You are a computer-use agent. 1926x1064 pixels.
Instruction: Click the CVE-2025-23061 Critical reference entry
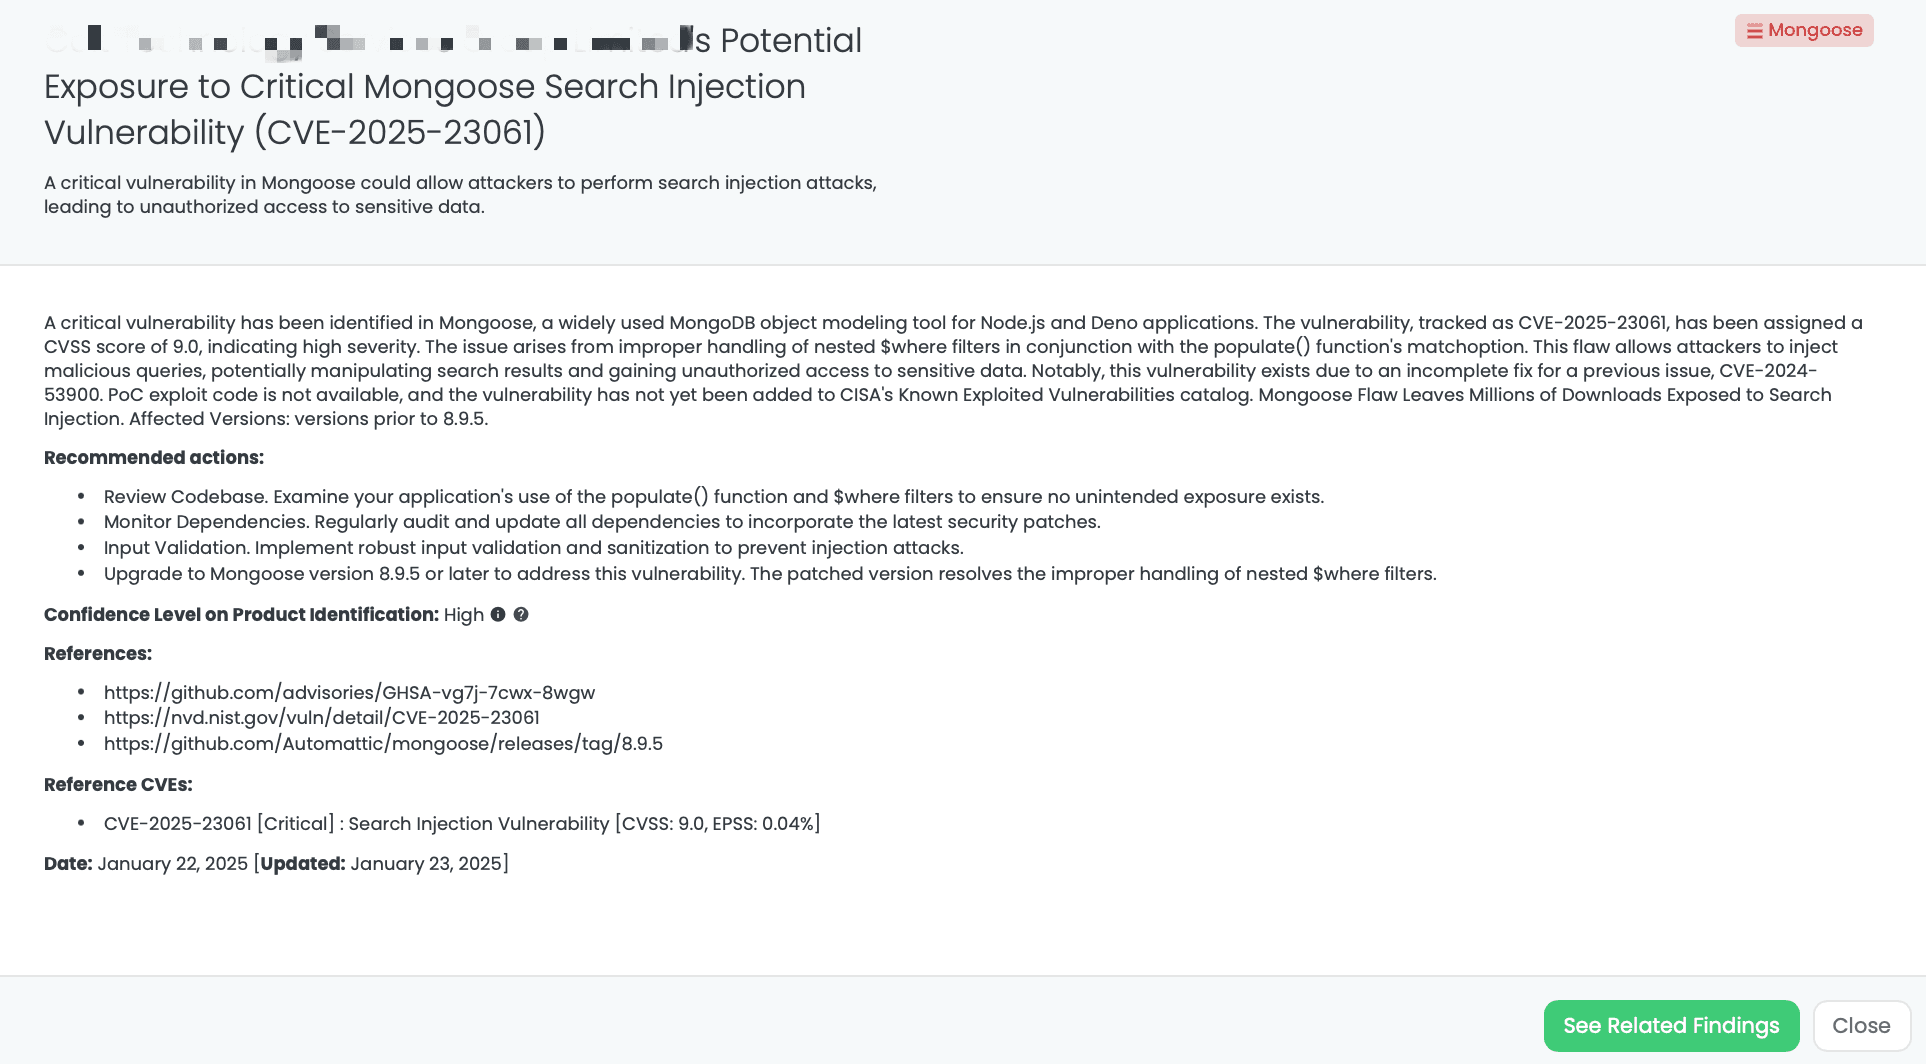click(461, 823)
